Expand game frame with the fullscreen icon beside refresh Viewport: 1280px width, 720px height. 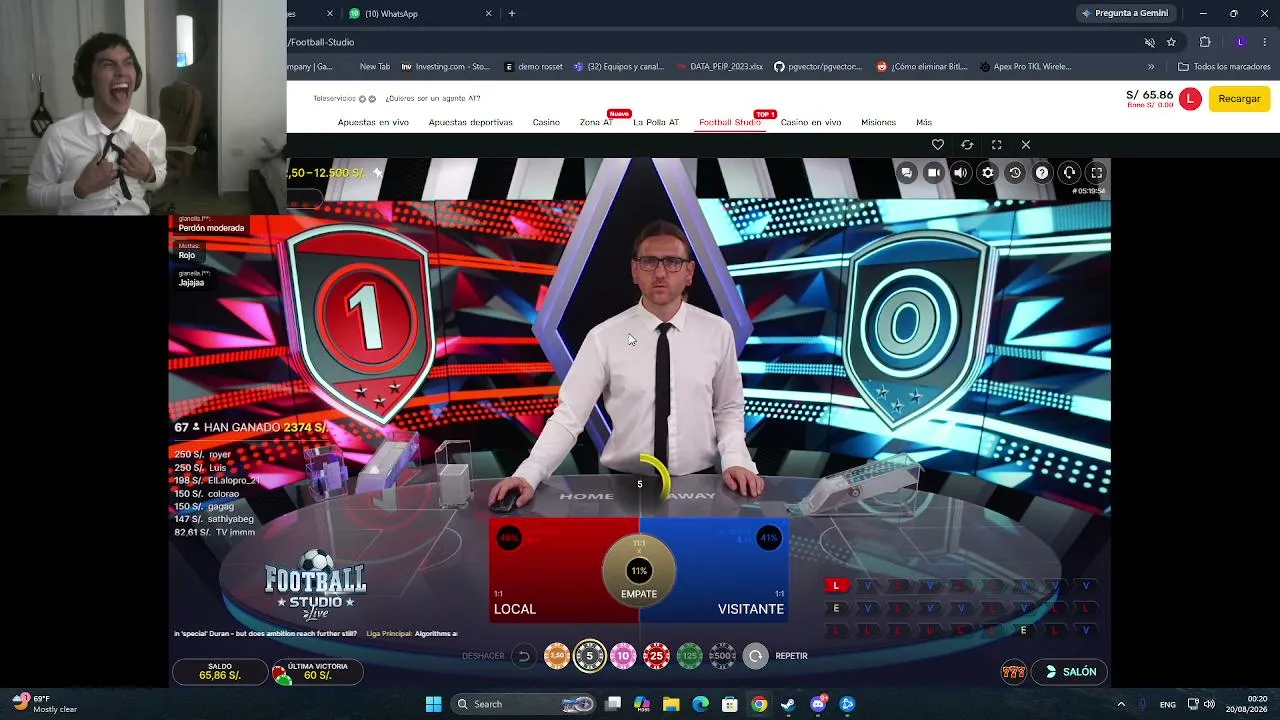tap(996, 145)
